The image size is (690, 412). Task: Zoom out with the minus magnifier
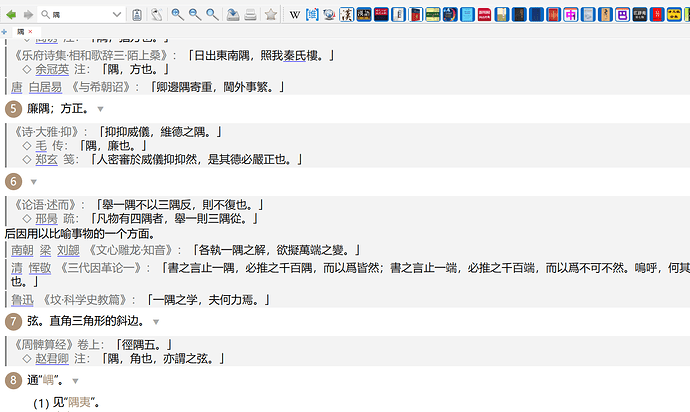195,15
